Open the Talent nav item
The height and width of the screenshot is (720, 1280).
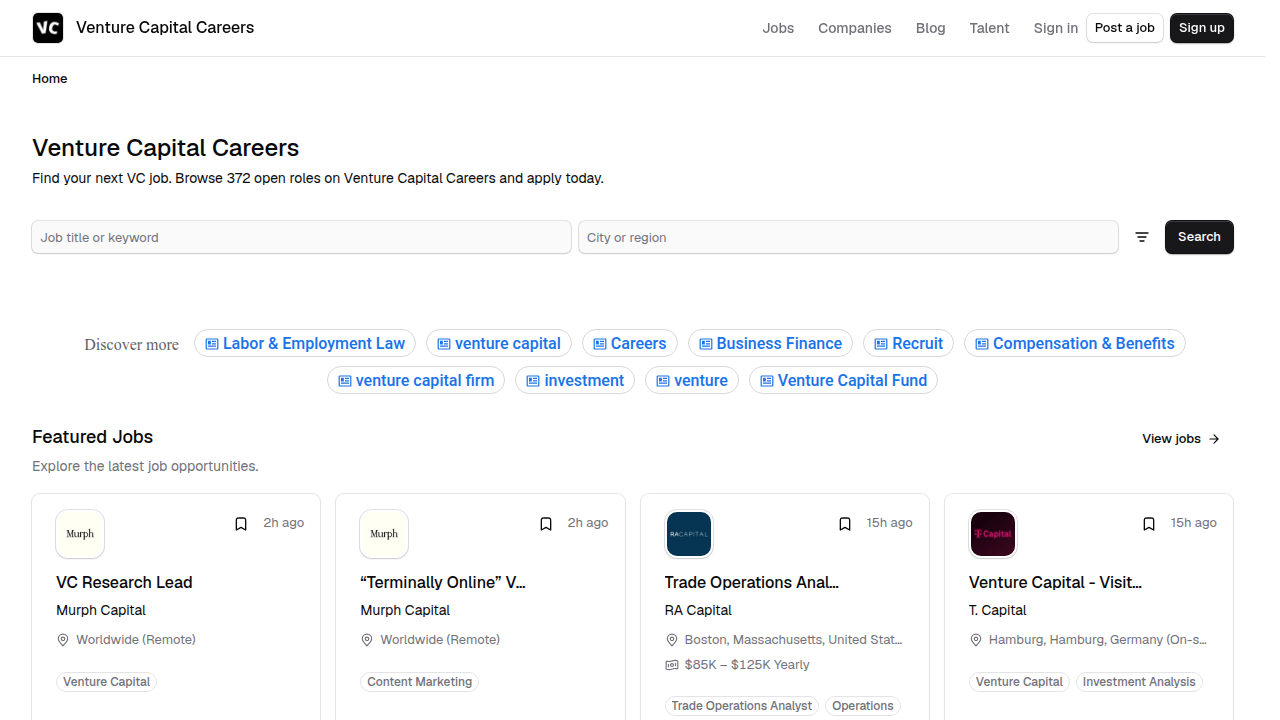tap(990, 28)
